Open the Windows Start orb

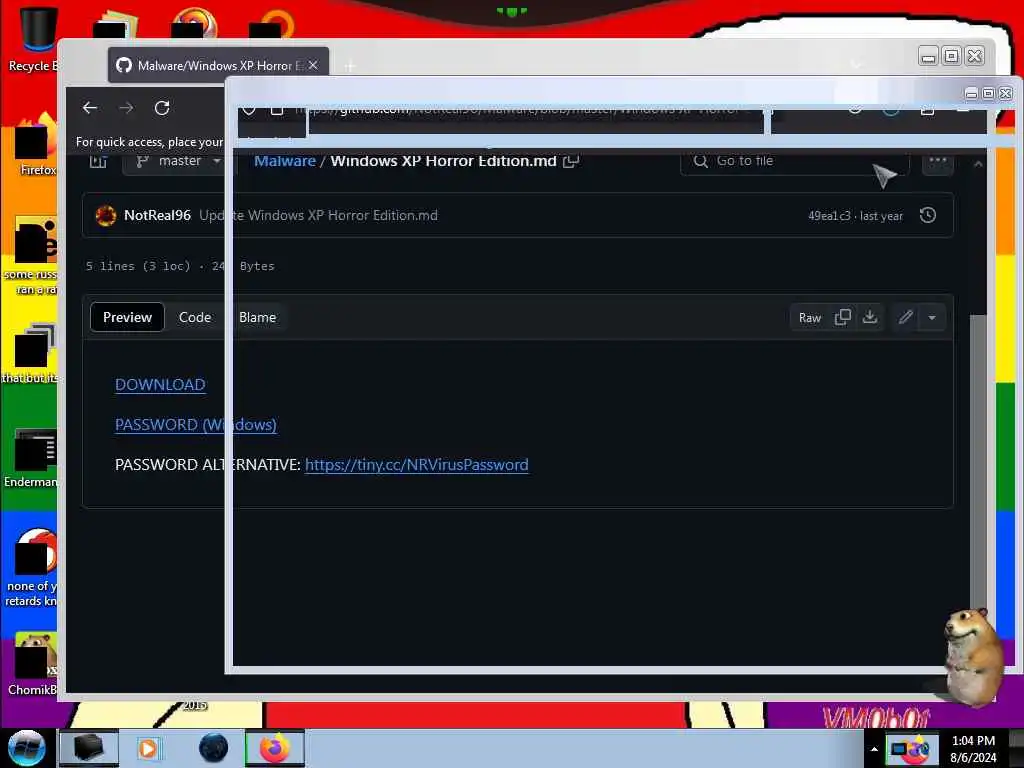pyautogui.click(x=27, y=748)
